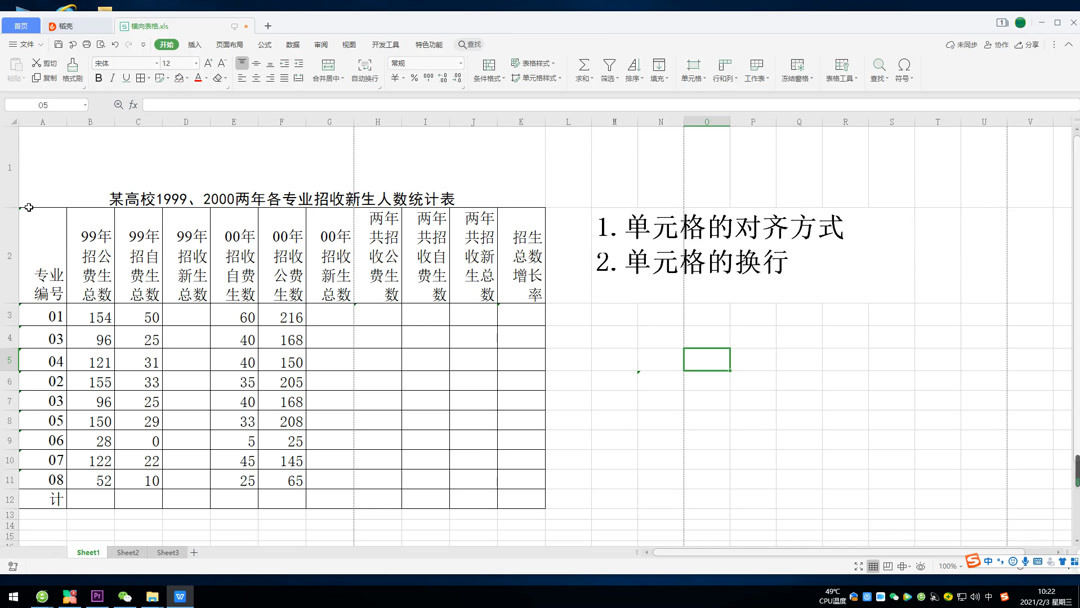The width and height of the screenshot is (1080, 608).
Task: Toggle italic formatting
Action: click(x=112, y=79)
